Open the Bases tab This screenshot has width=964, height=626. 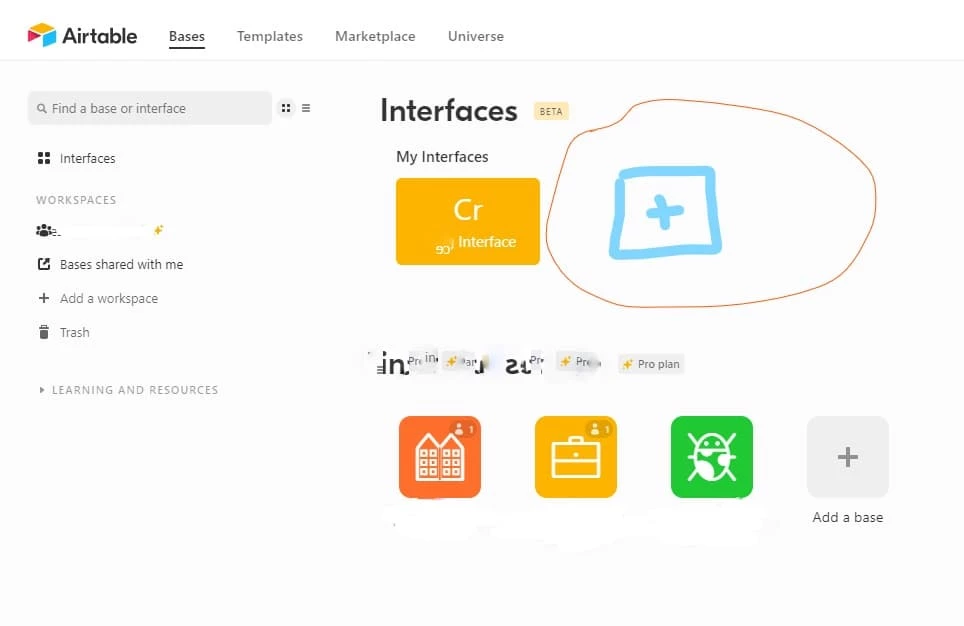[187, 36]
